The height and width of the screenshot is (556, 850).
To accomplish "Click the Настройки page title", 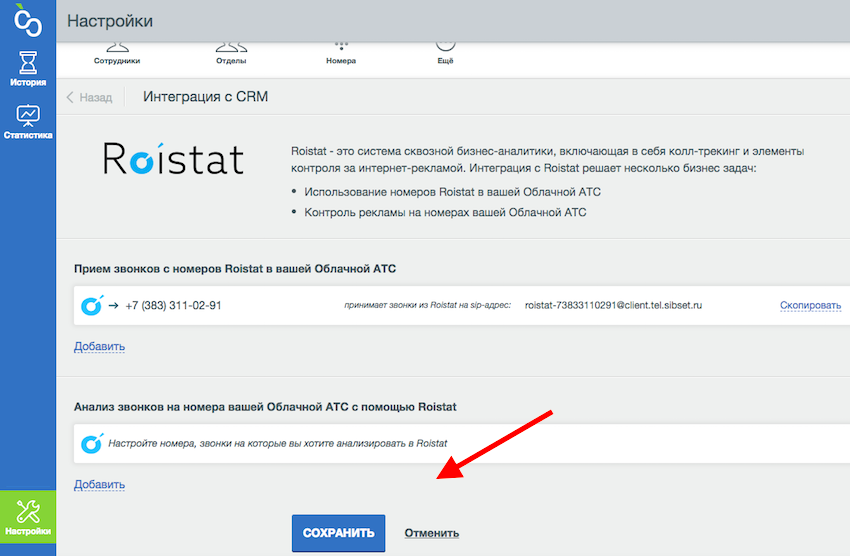I will [110, 21].
